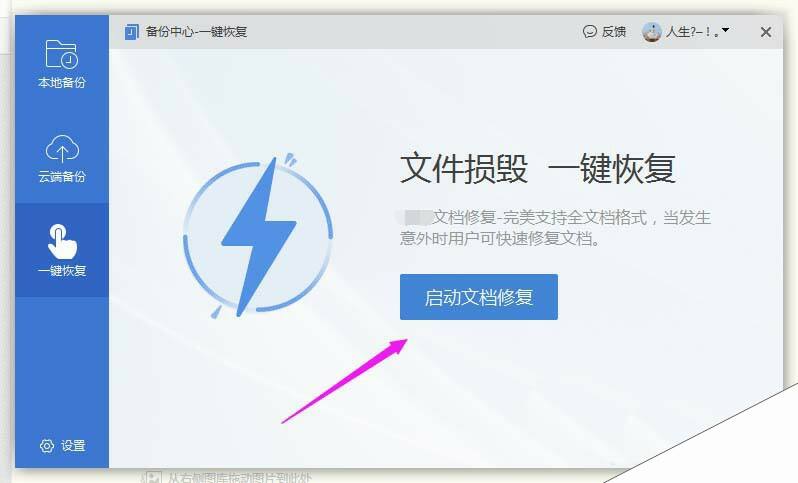The height and width of the screenshot is (483, 798).
Task: Open the user avatar picture
Action: (x=651, y=32)
